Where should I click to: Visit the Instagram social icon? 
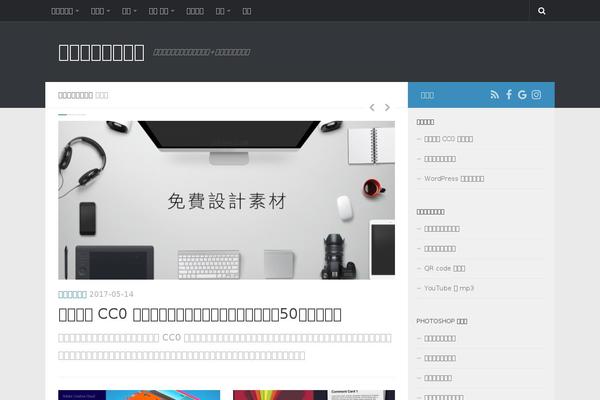click(x=536, y=95)
